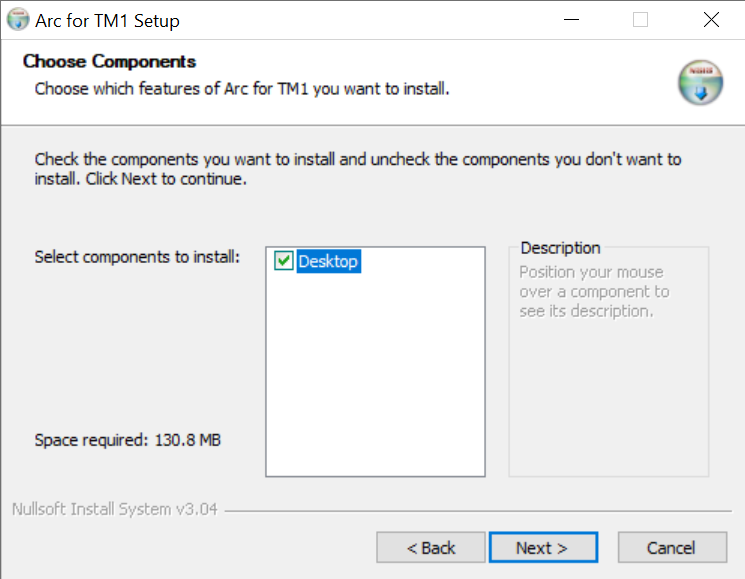The image size is (745, 579).
Task: Click empty area of components list
Action: [x=375, y=380]
